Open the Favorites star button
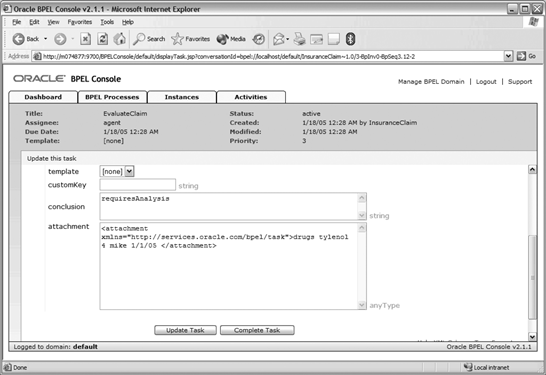546x375 pixels. pyautogui.click(x=190, y=39)
